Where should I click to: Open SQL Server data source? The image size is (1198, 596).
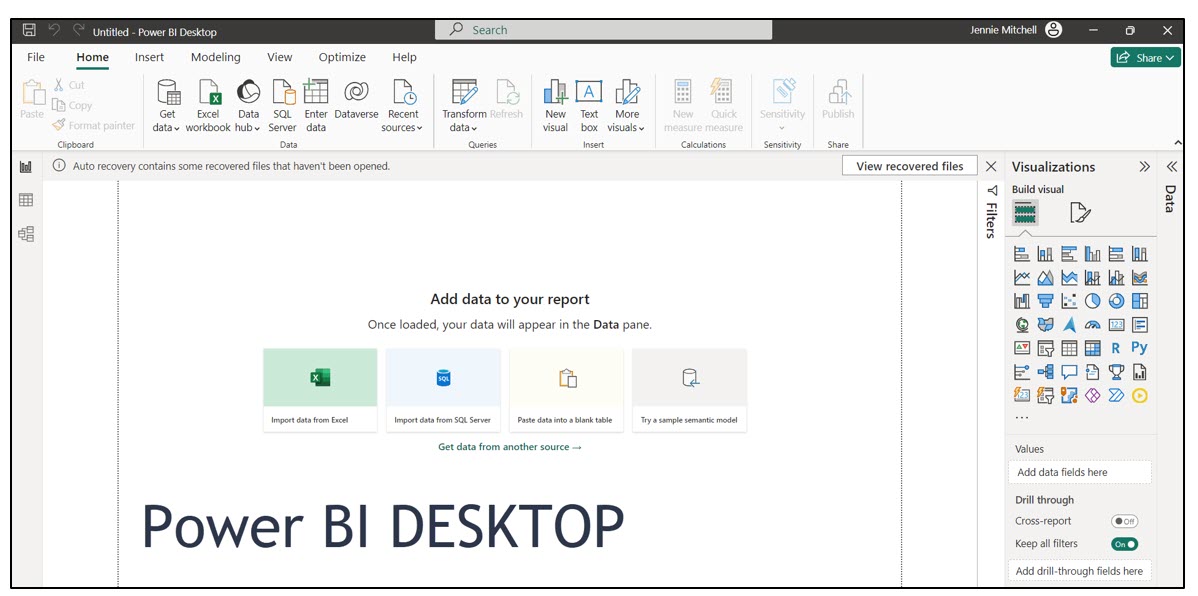click(282, 105)
